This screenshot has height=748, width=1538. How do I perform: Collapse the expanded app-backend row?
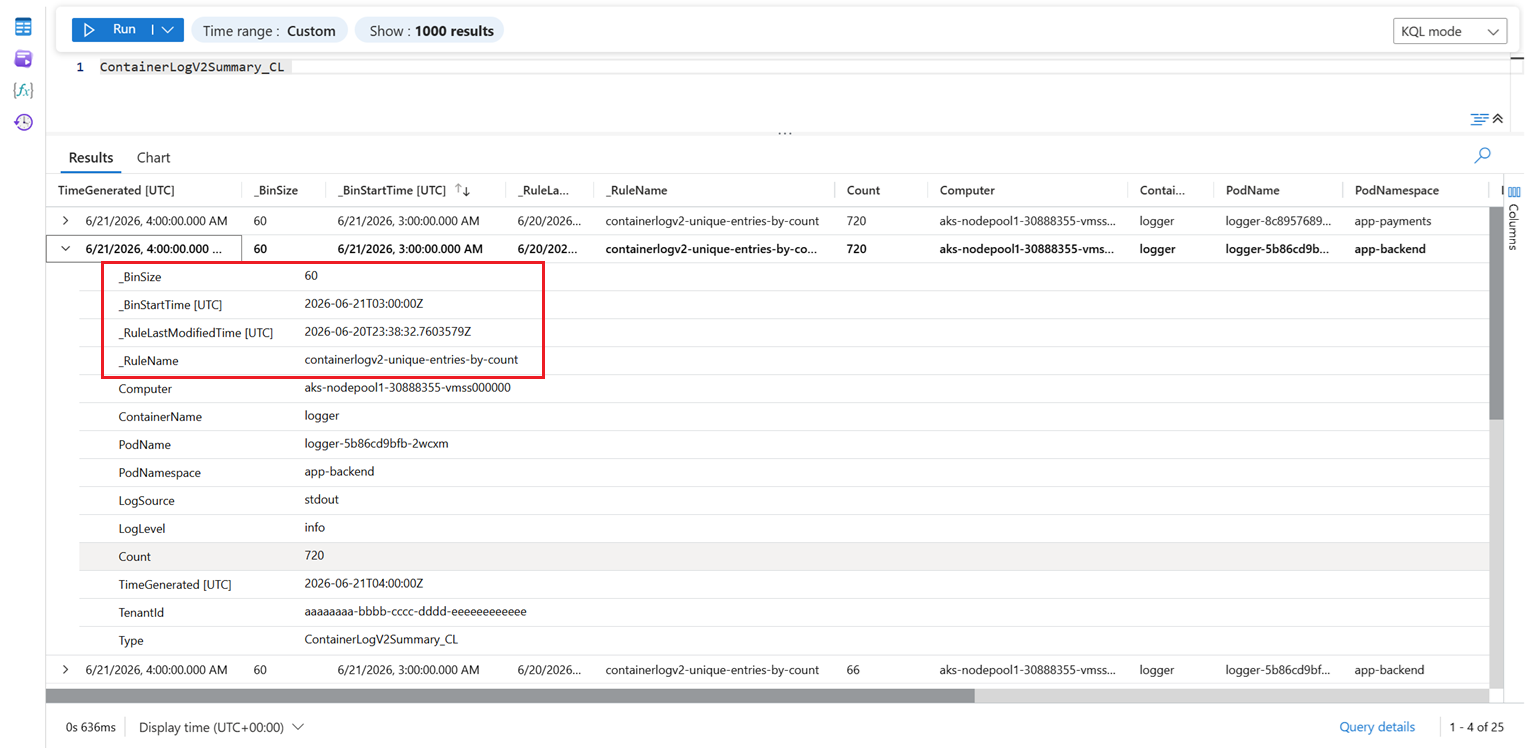(x=66, y=249)
